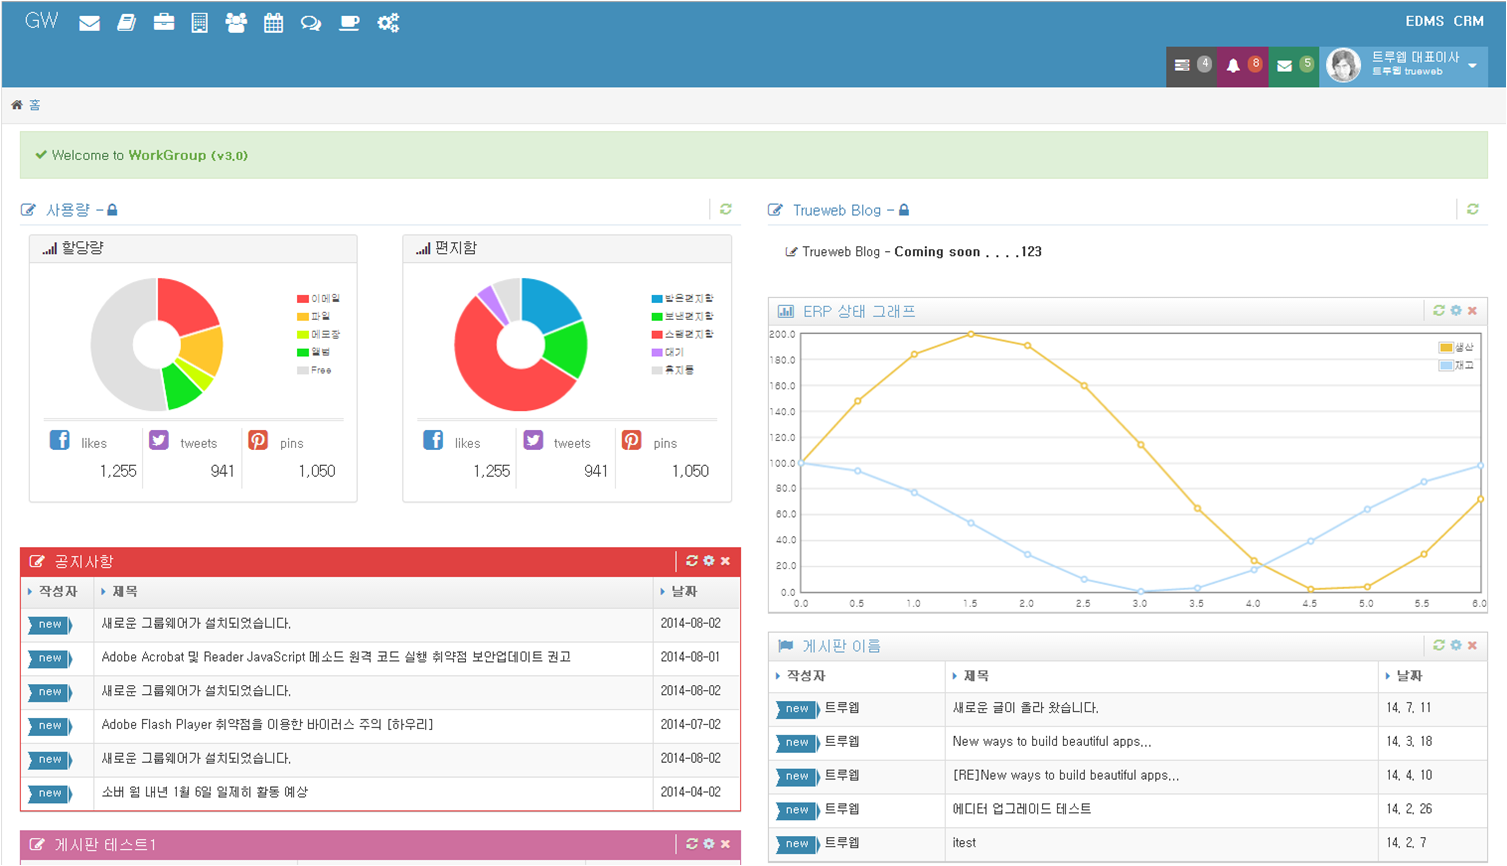This screenshot has width=1507, height=866.
Task: Open the calculator icon in top navigation
Action: click(x=200, y=23)
